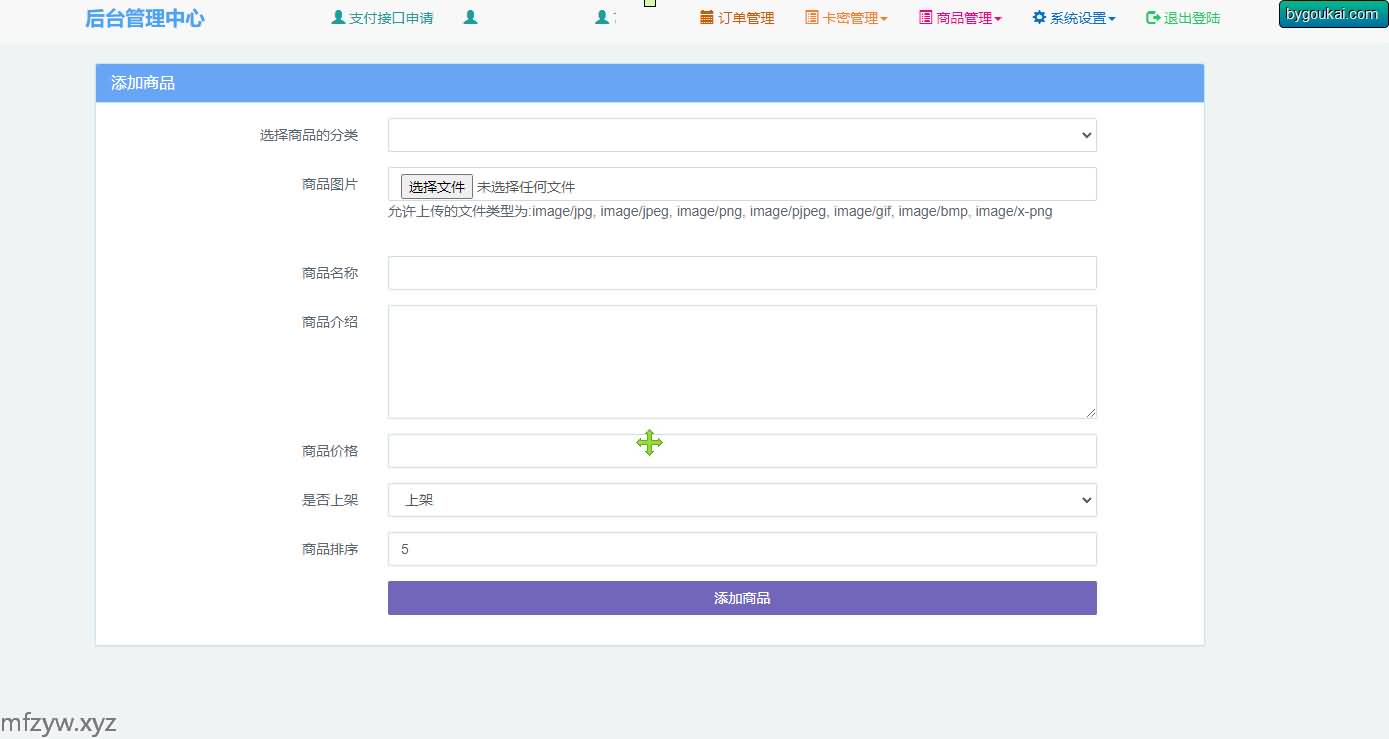Click the 选择文件 file upload button
1389x739 pixels.
tap(437, 187)
